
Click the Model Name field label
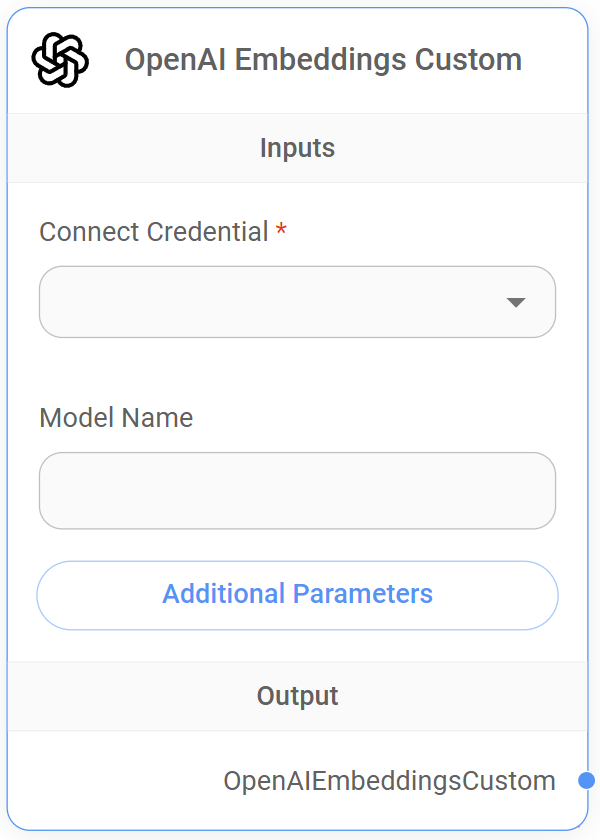115,418
